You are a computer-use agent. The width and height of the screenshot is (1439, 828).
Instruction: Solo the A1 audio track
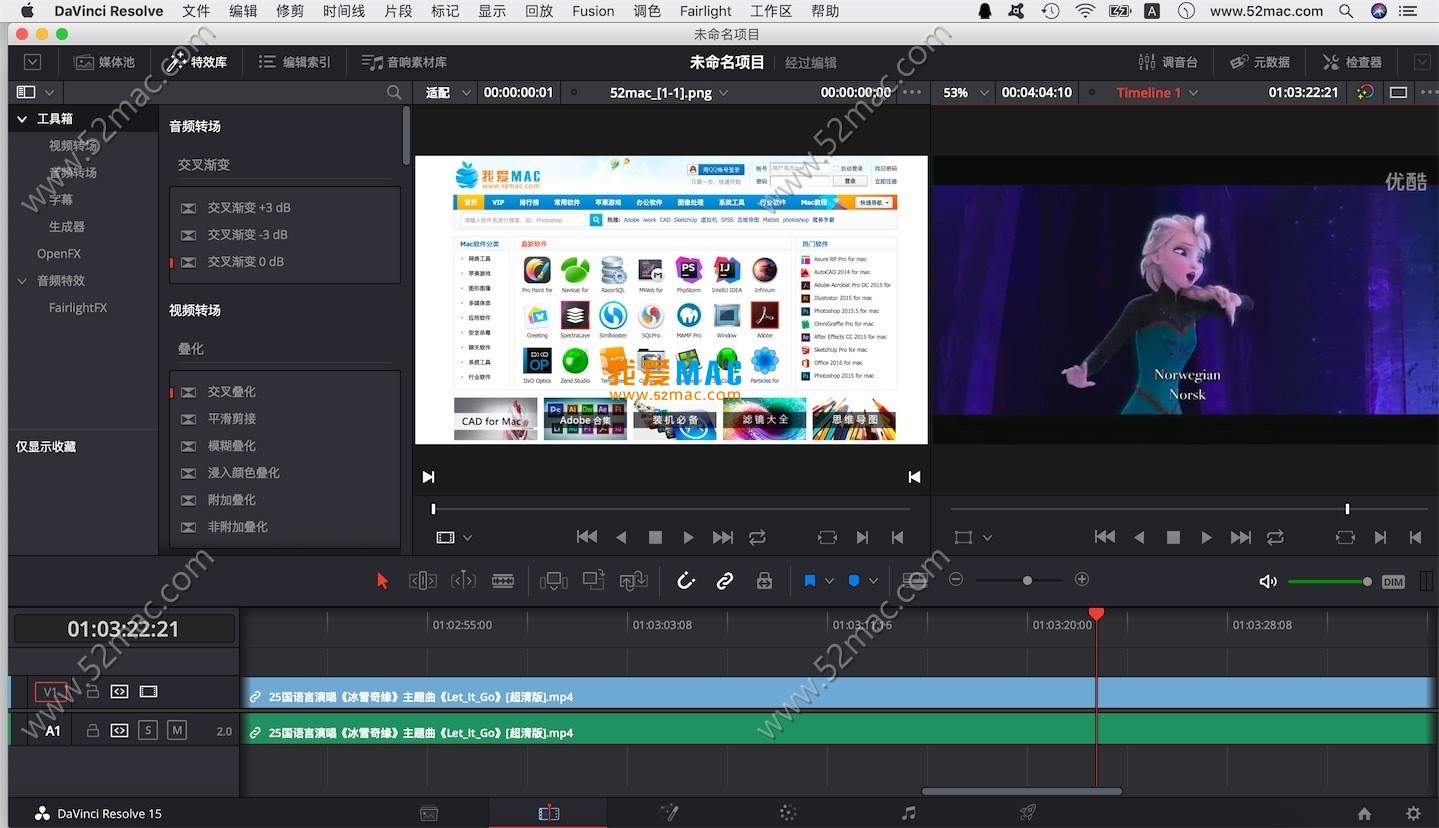point(148,731)
